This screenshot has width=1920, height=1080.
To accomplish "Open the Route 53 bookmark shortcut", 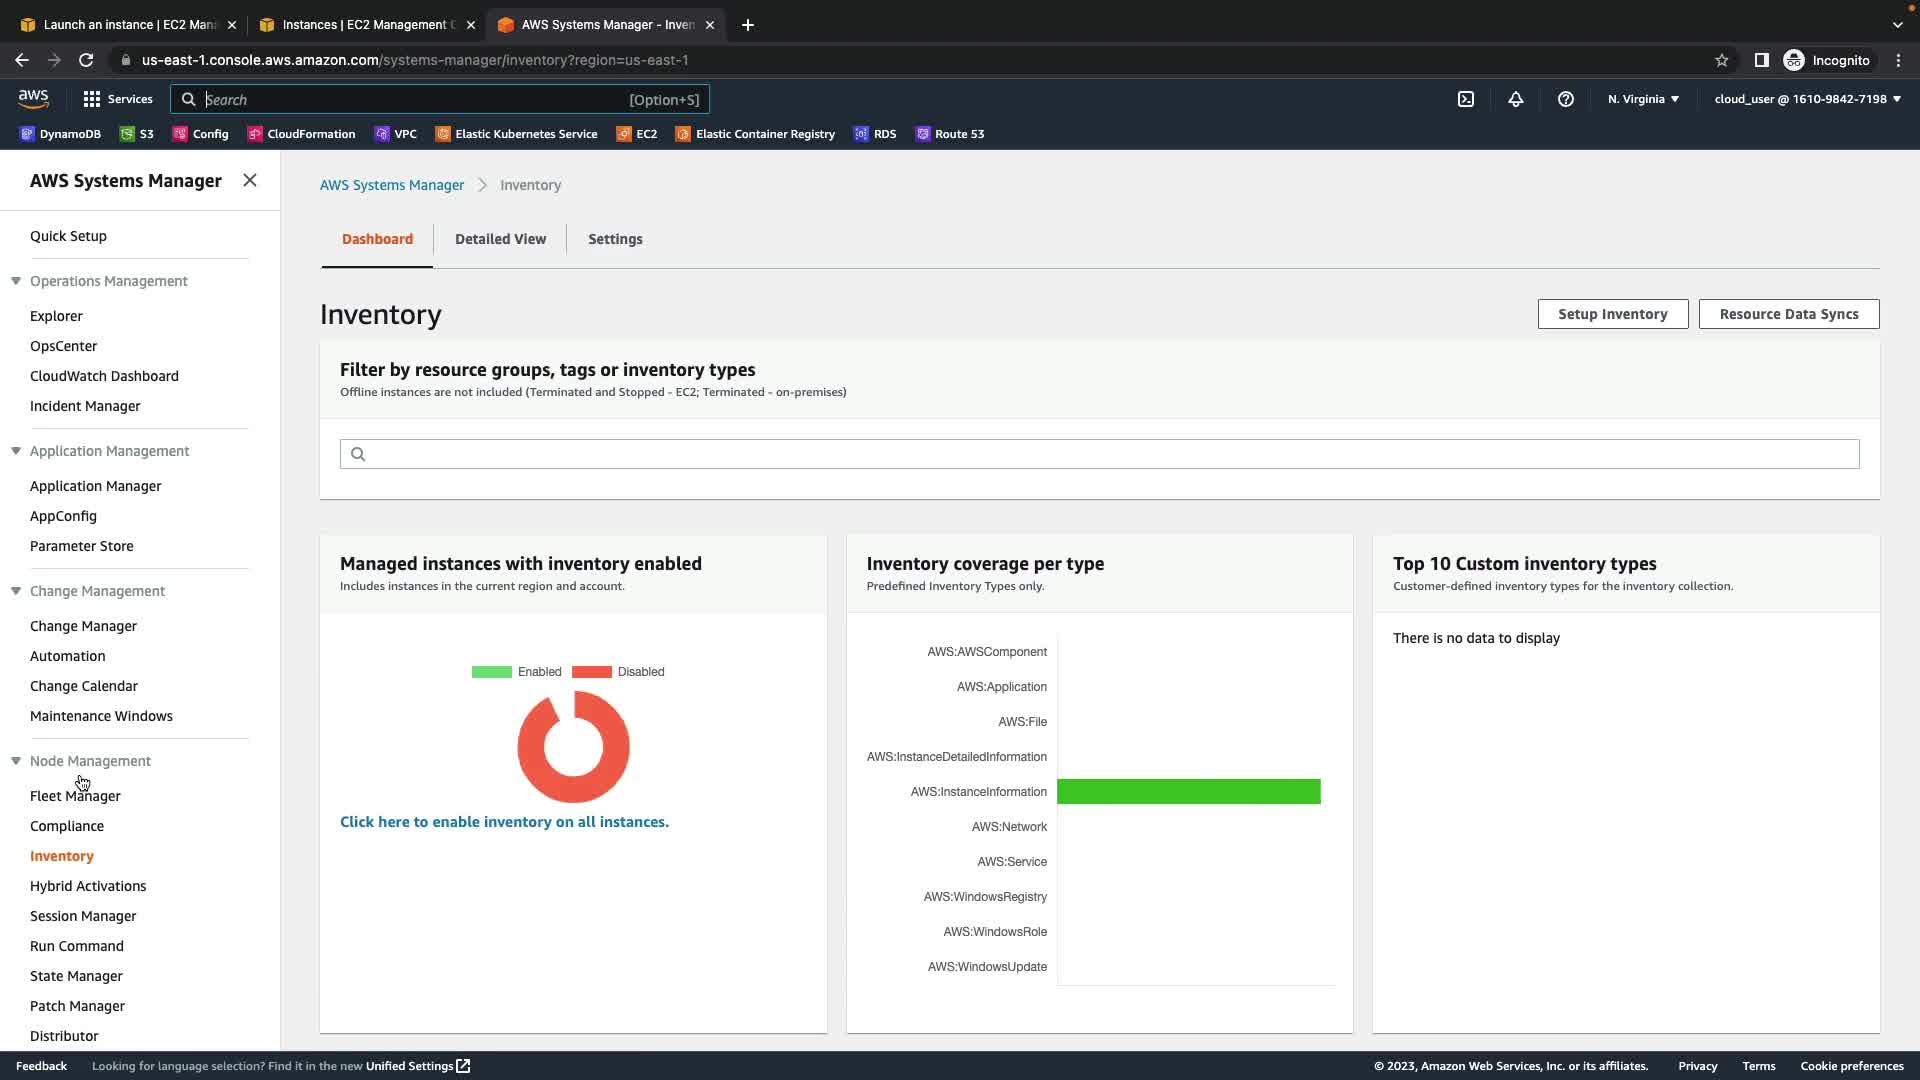I will tap(950, 134).
